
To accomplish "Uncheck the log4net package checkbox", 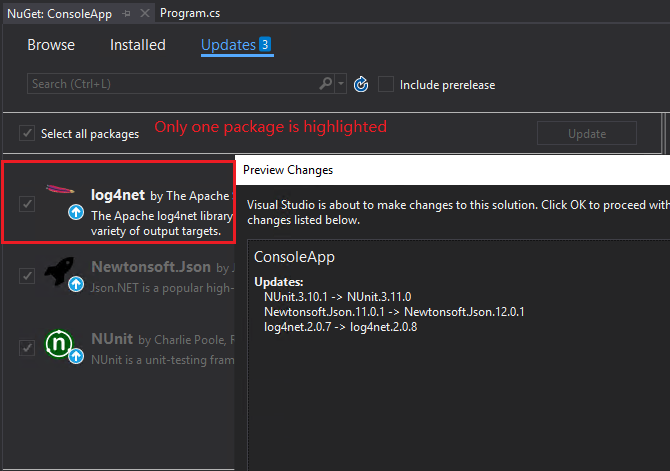I will click(x=27, y=204).
